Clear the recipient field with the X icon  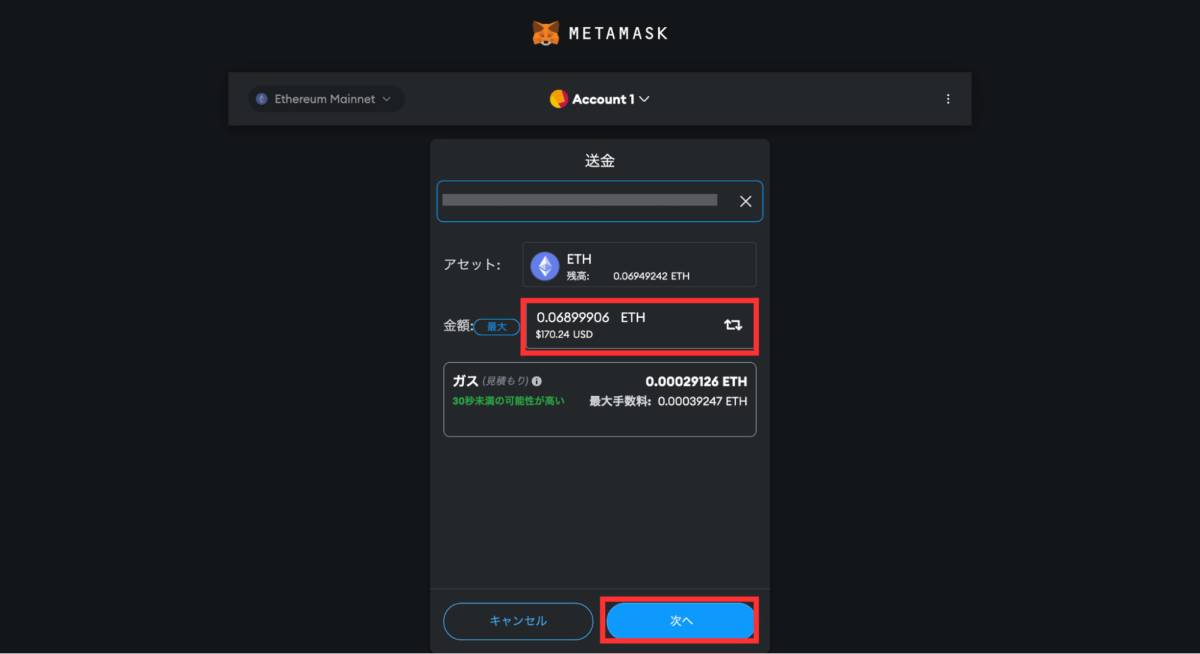tap(745, 201)
